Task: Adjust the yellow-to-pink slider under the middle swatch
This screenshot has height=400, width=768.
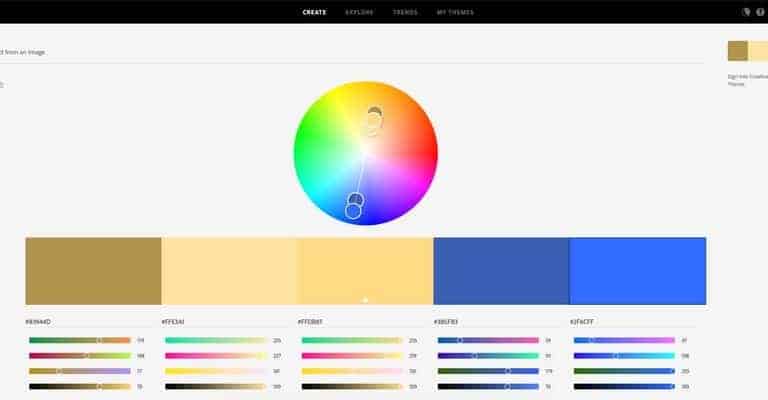Action: point(352,372)
